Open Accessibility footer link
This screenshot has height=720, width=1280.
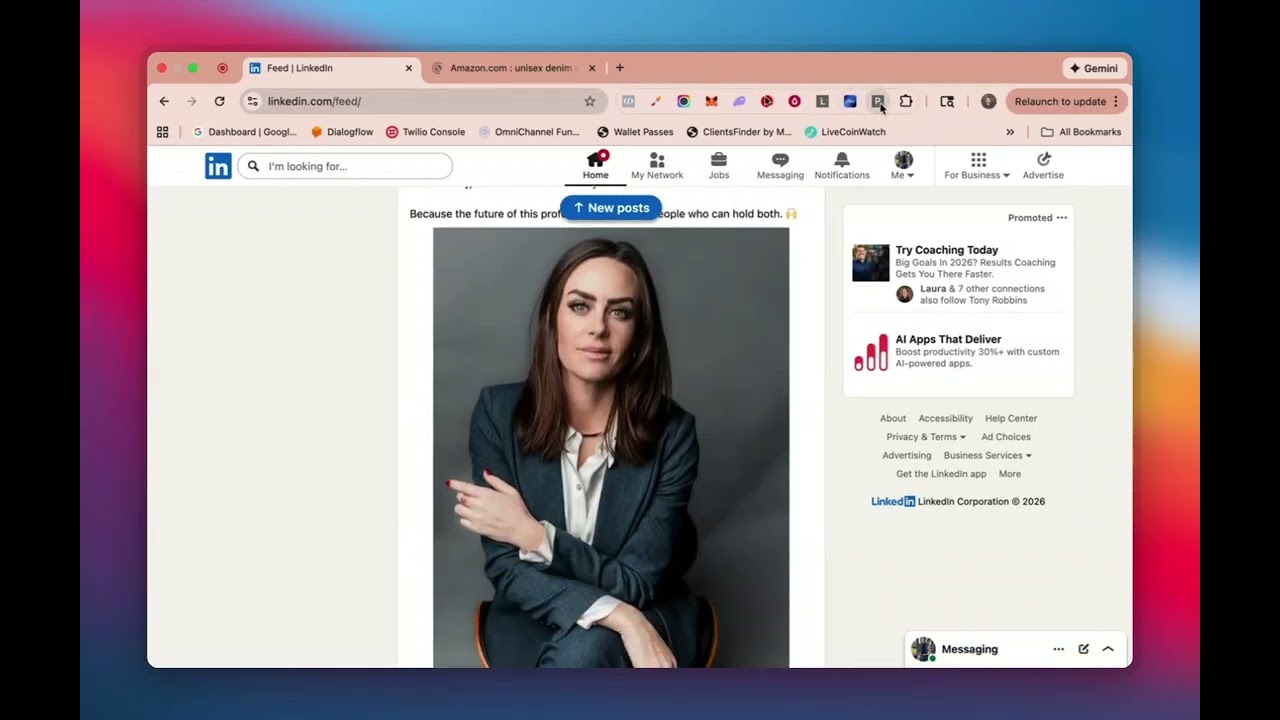click(x=945, y=419)
